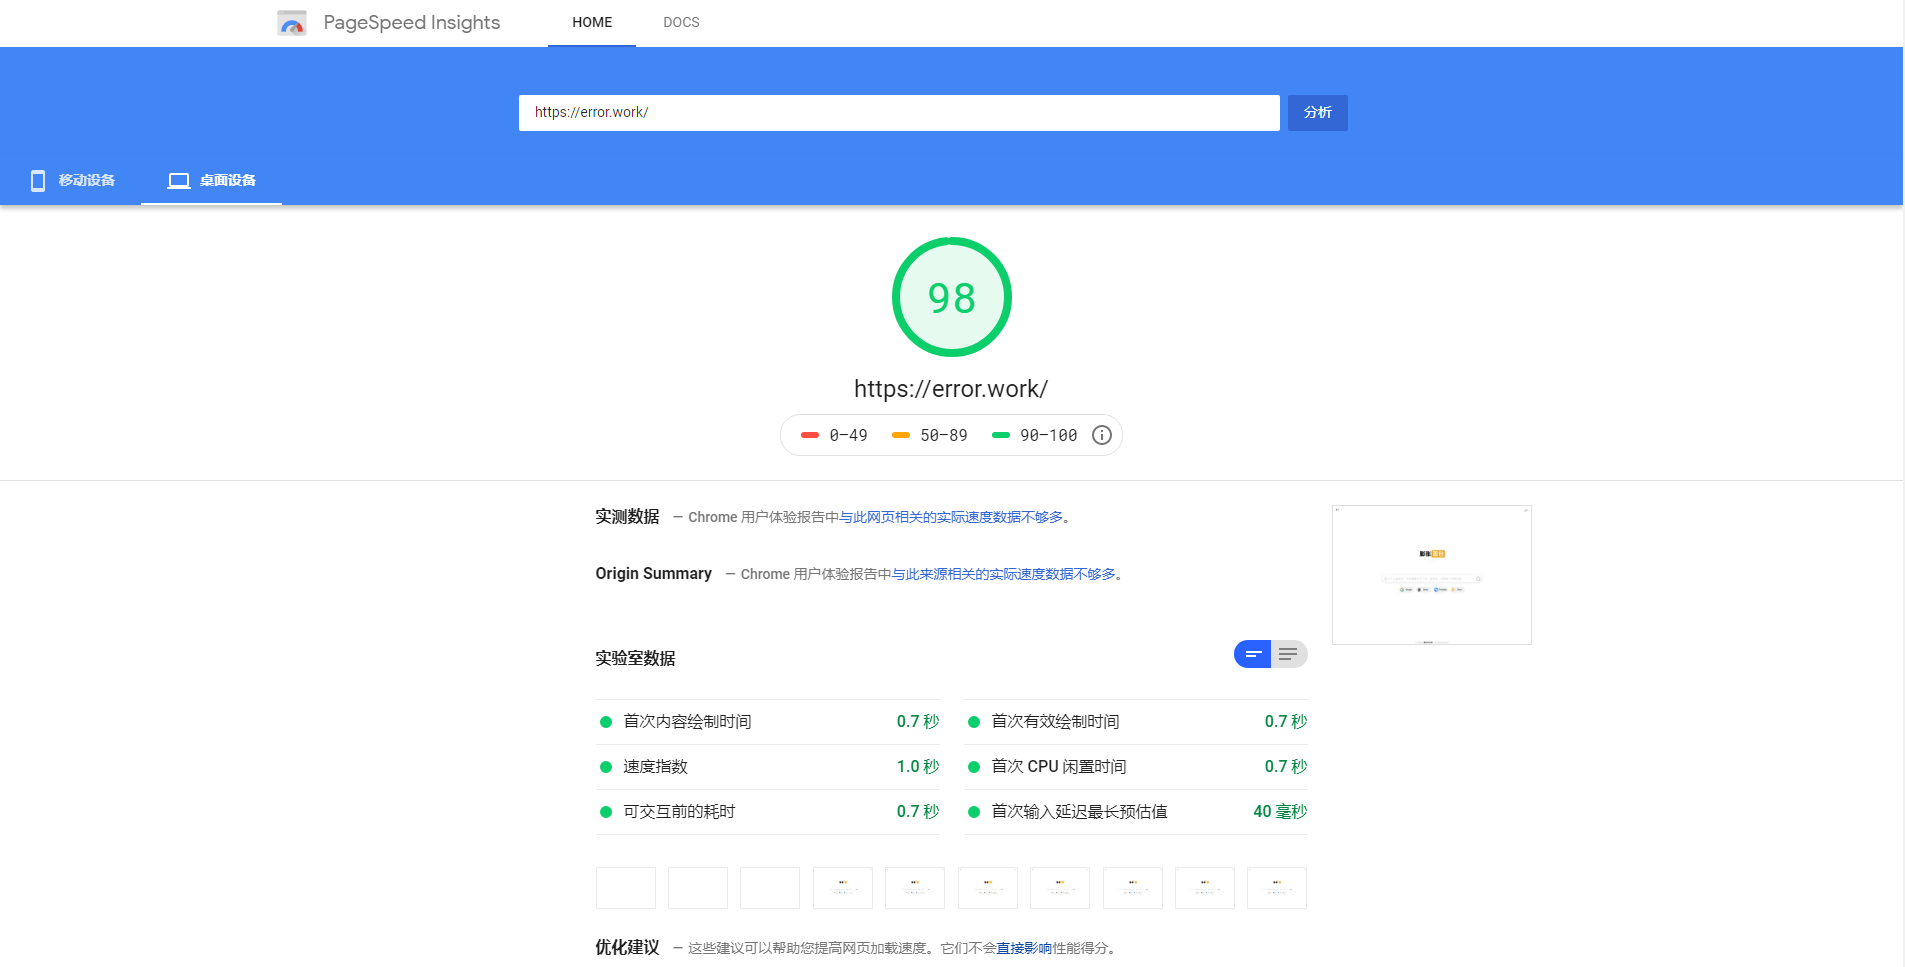
Task: Click the orange 50-89 legend marker
Action: 901,435
